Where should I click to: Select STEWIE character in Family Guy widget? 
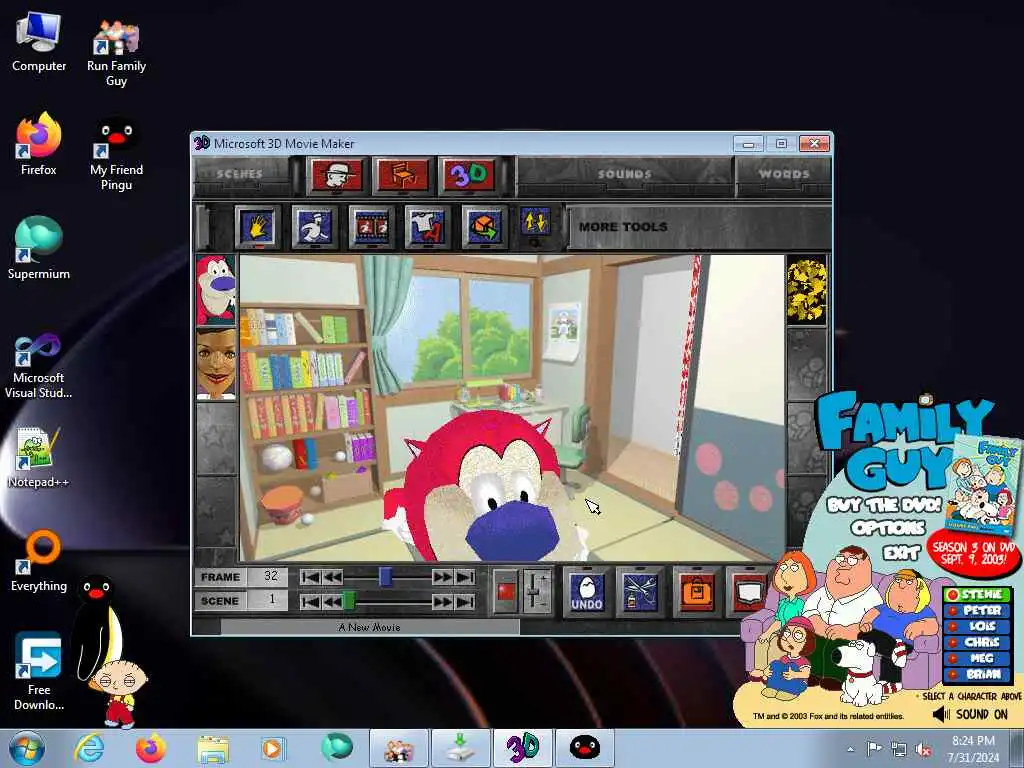pos(977,594)
